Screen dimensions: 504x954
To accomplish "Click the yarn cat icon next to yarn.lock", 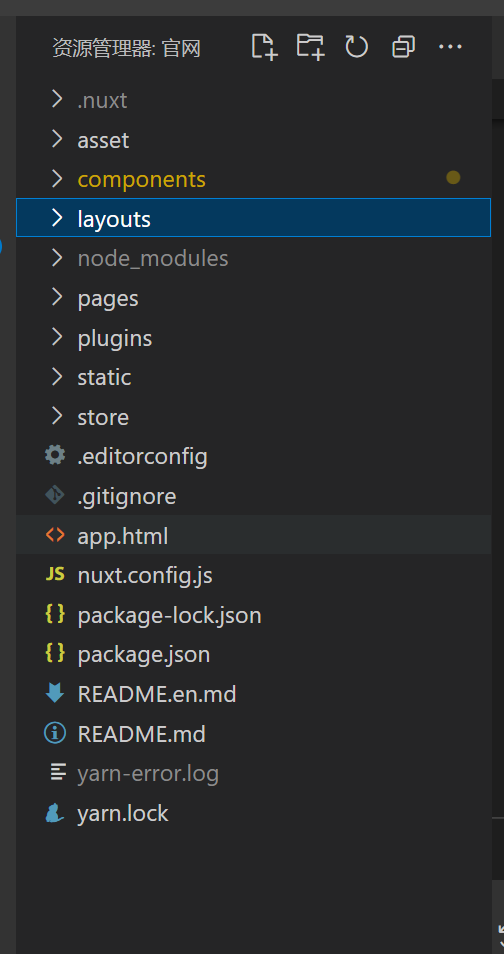I will pyautogui.click(x=55, y=813).
